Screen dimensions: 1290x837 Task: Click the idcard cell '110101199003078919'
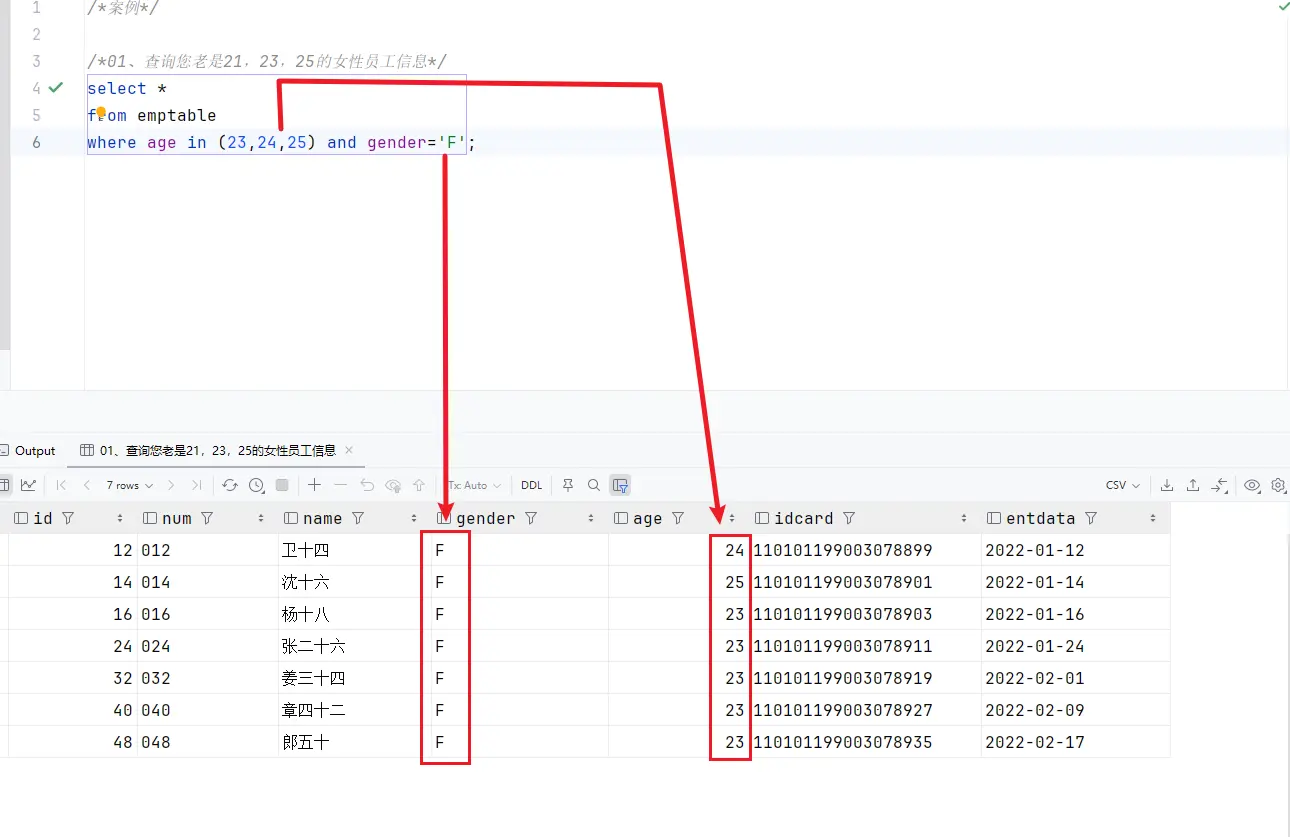click(x=843, y=678)
